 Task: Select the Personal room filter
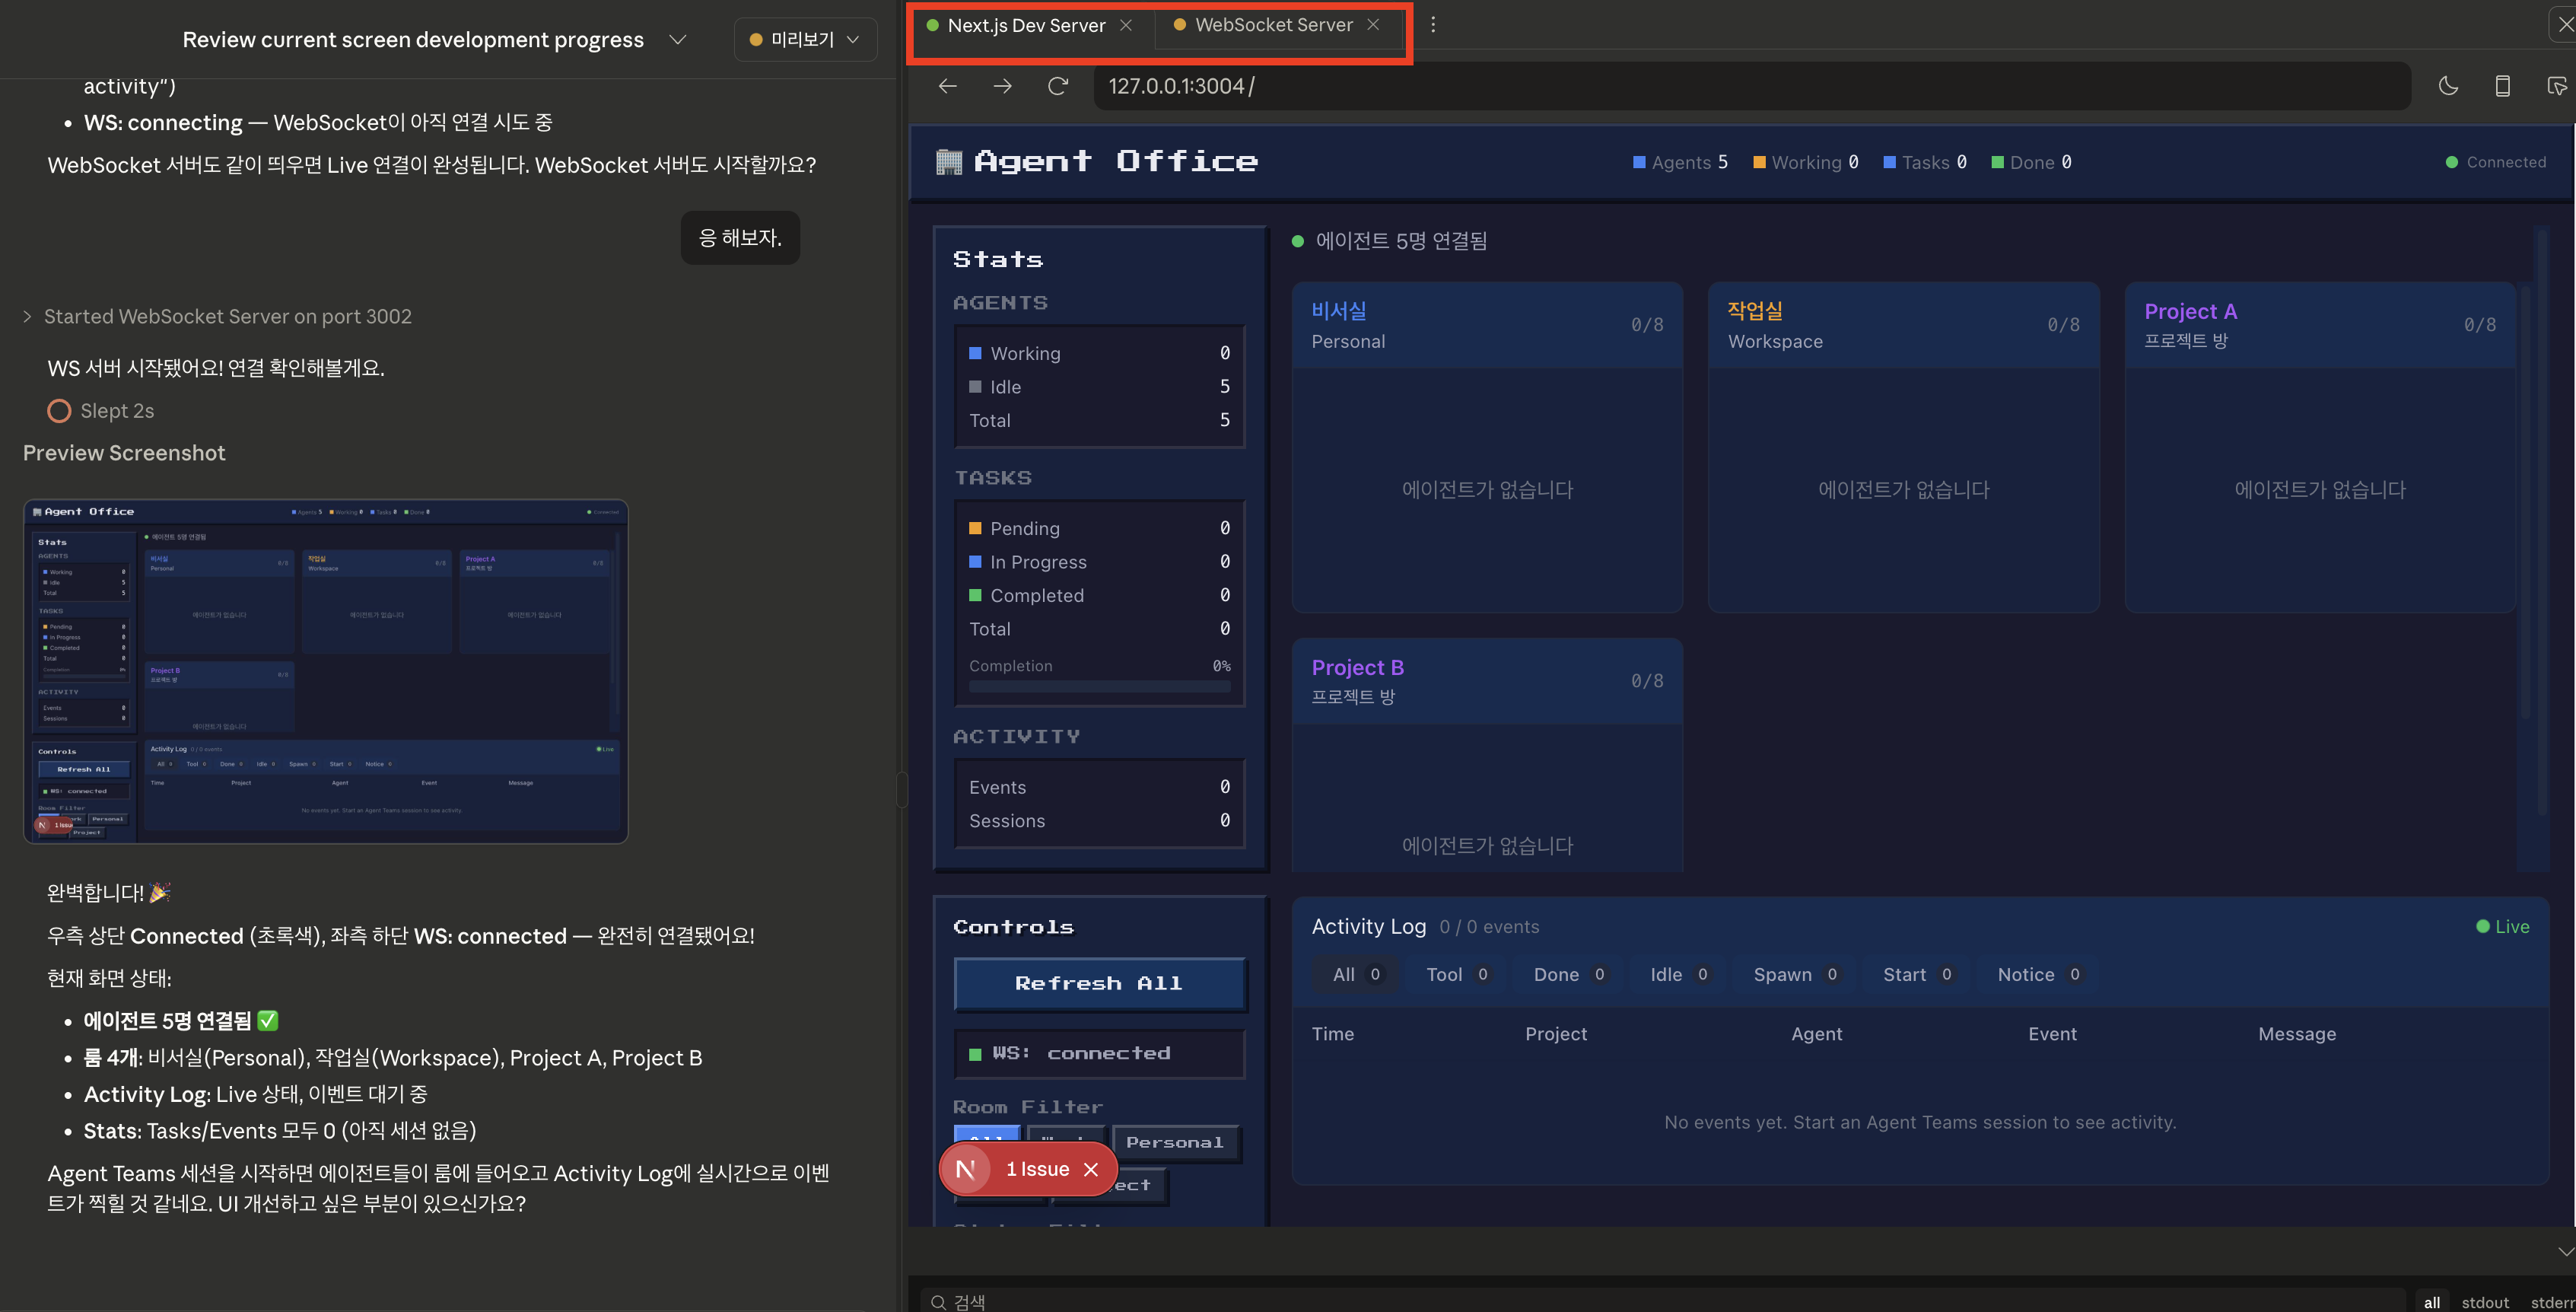[1174, 1142]
